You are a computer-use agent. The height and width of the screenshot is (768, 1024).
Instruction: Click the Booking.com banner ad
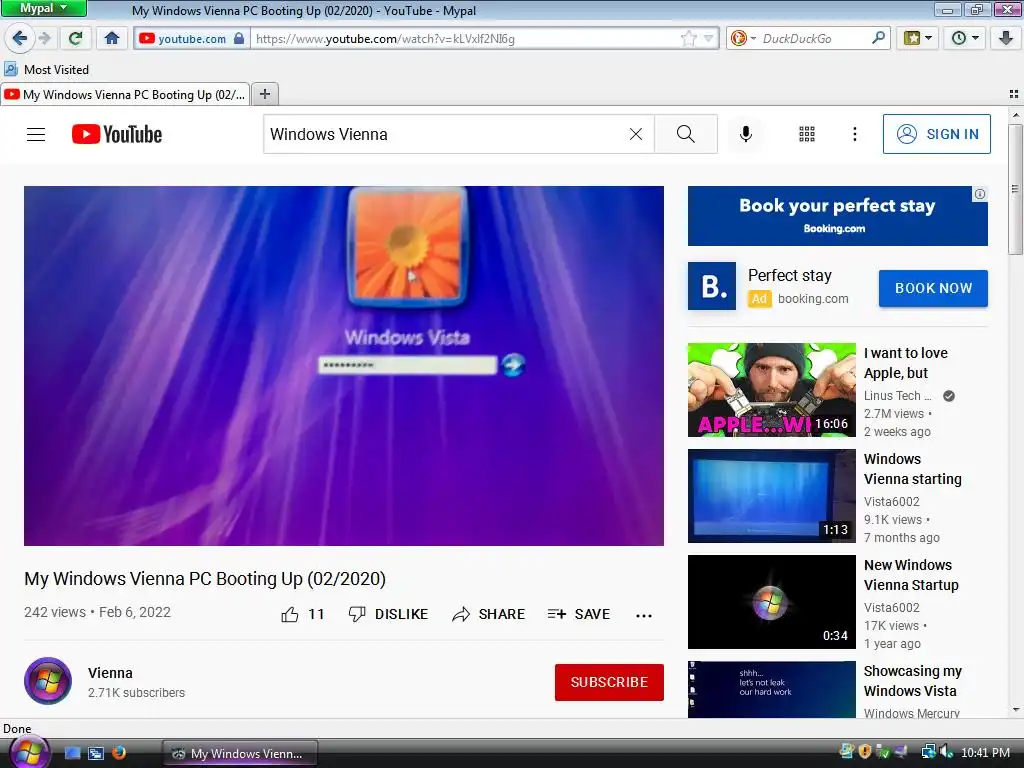click(x=837, y=216)
